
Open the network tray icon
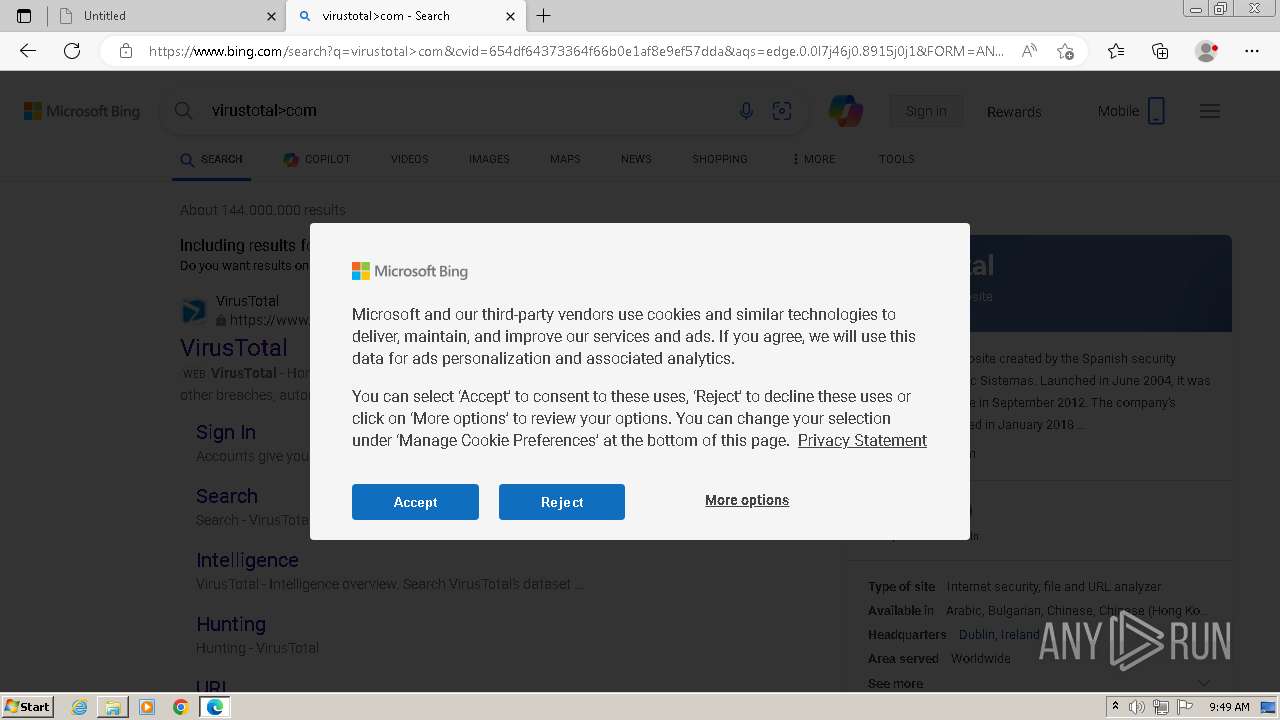(1161, 707)
